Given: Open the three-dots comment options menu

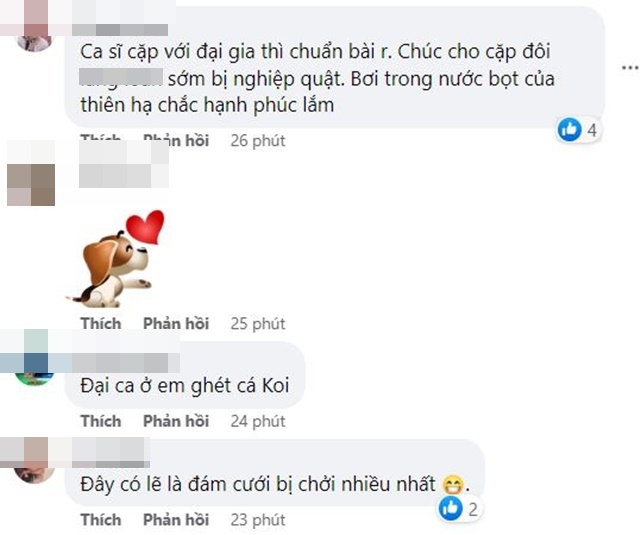Looking at the screenshot, I should click(x=630, y=68).
